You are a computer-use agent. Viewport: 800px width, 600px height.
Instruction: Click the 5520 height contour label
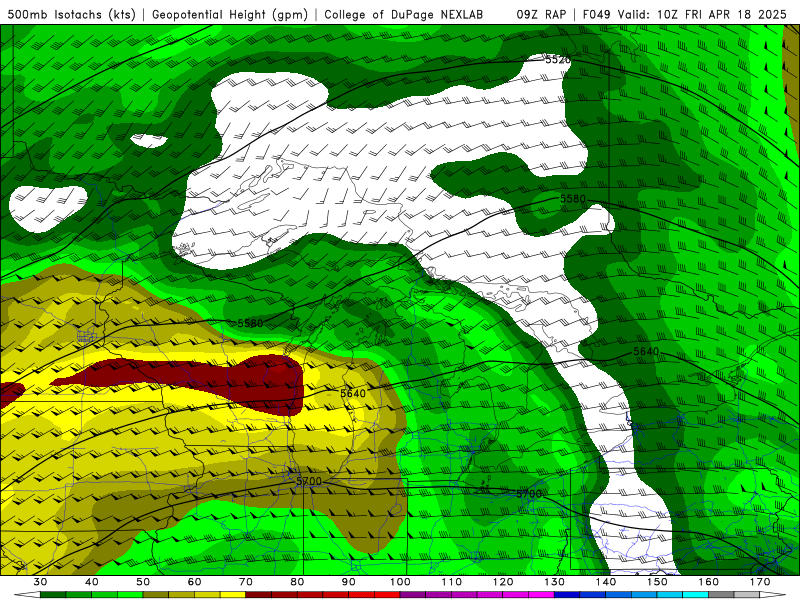click(557, 60)
